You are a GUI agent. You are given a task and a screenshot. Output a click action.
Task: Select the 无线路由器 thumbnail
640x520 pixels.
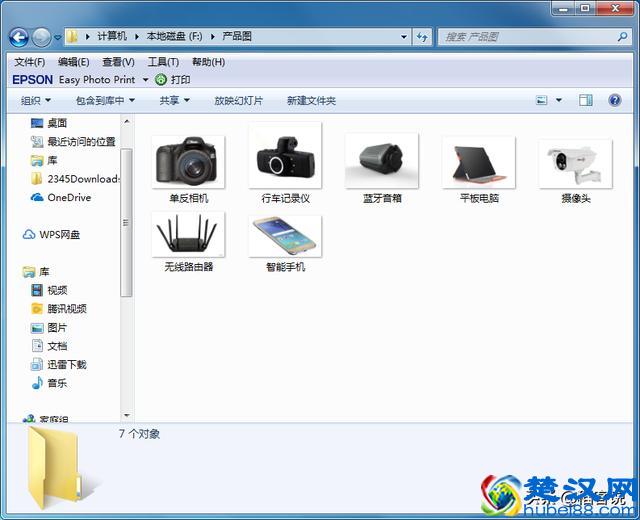coord(188,234)
